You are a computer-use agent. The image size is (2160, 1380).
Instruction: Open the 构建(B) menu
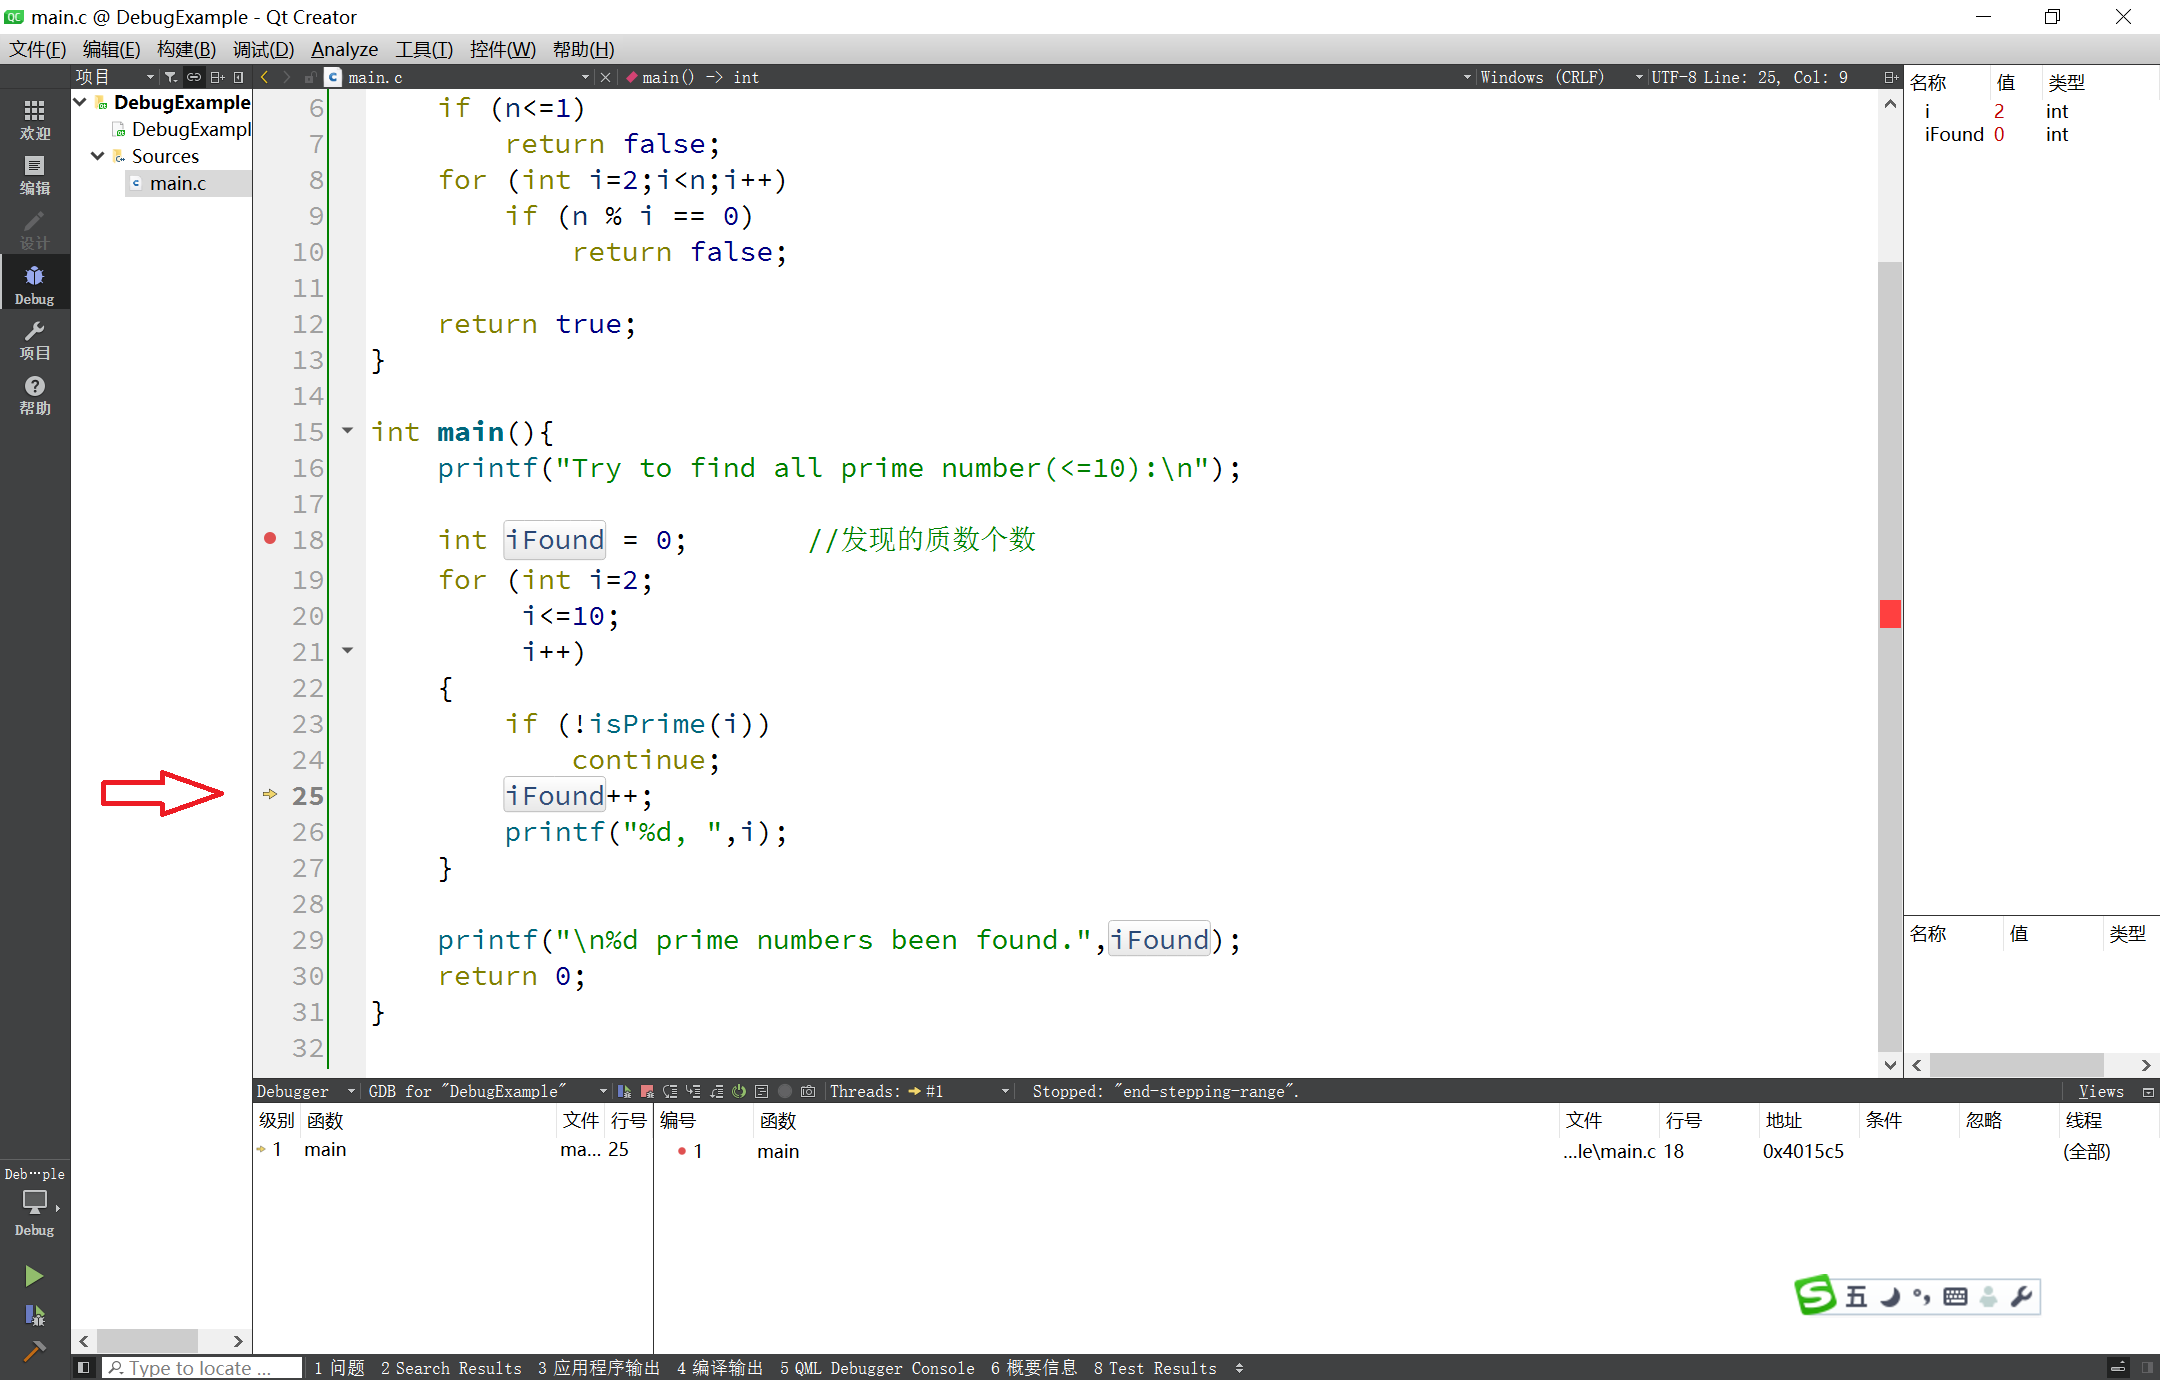point(186,49)
